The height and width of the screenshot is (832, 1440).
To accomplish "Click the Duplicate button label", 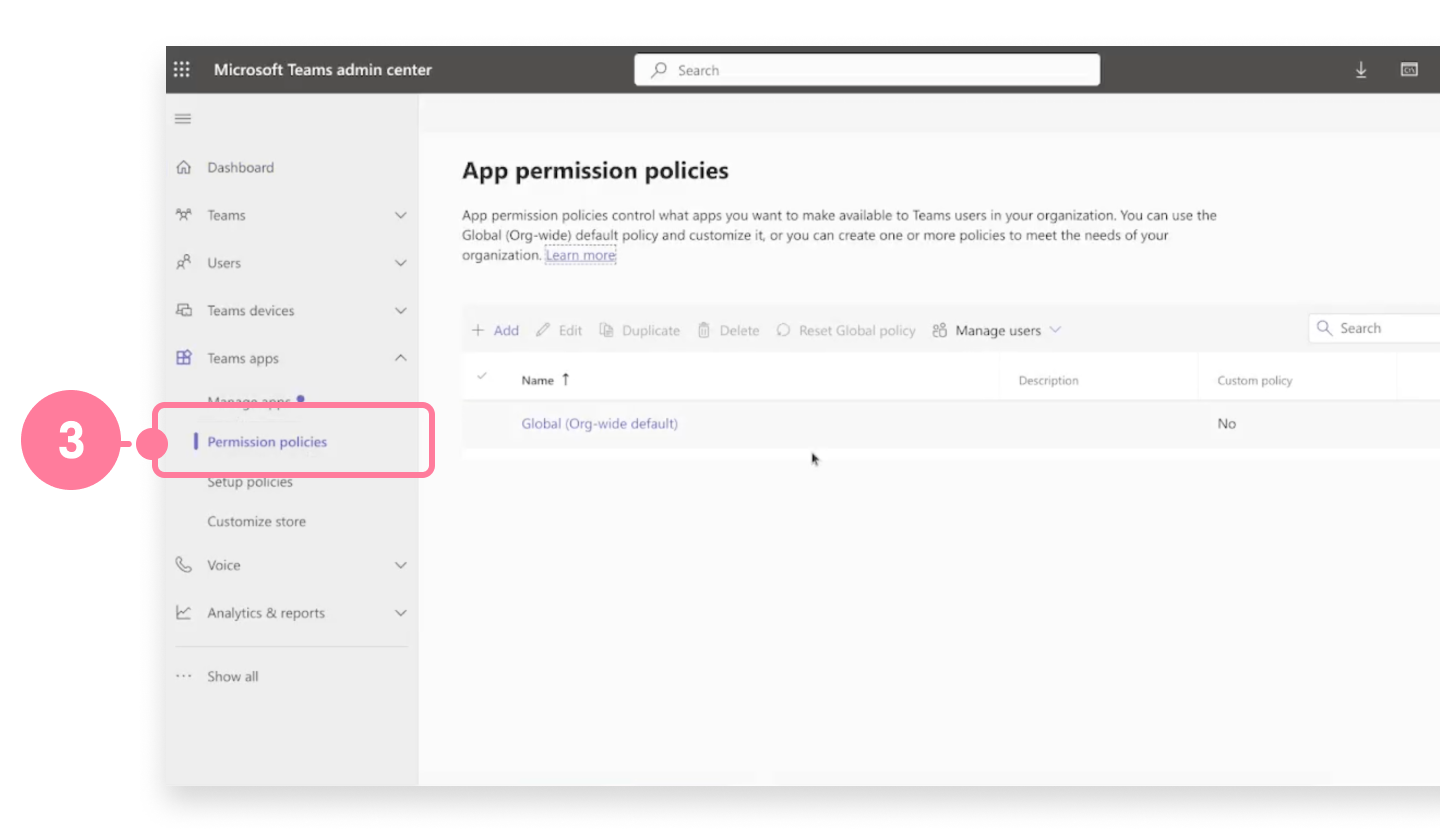I will click(x=651, y=330).
